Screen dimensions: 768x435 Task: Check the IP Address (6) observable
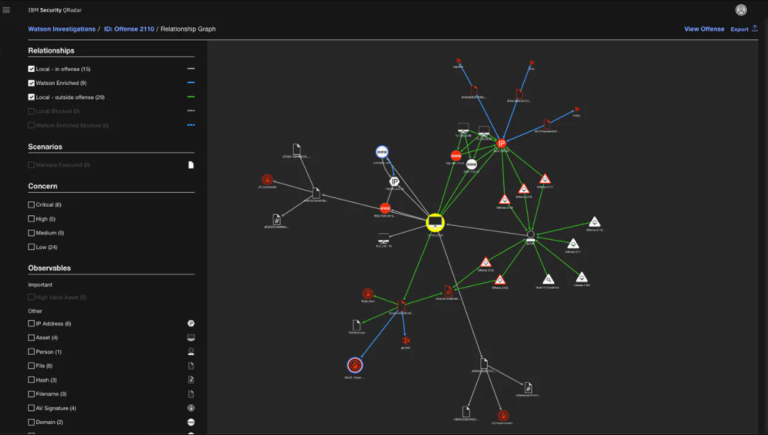tap(31, 323)
